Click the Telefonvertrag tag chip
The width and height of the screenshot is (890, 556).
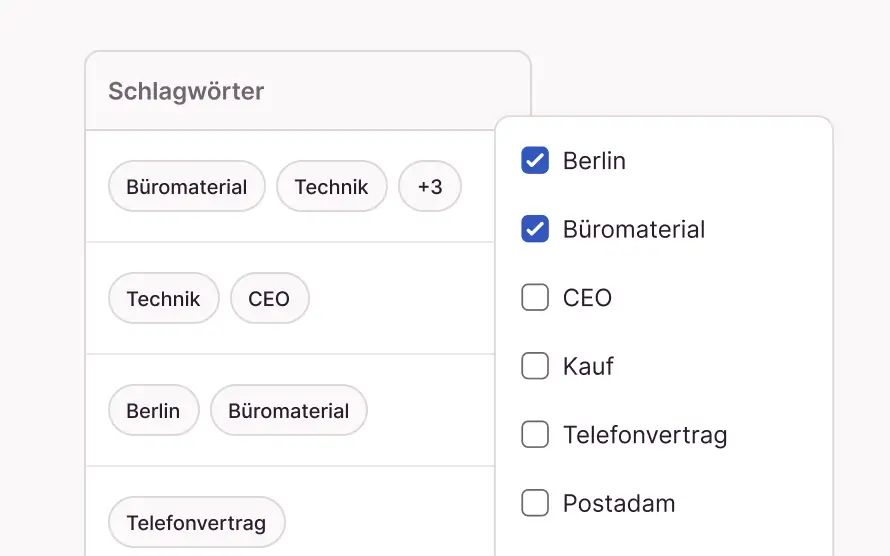pyautogui.click(x=196, y=523)
